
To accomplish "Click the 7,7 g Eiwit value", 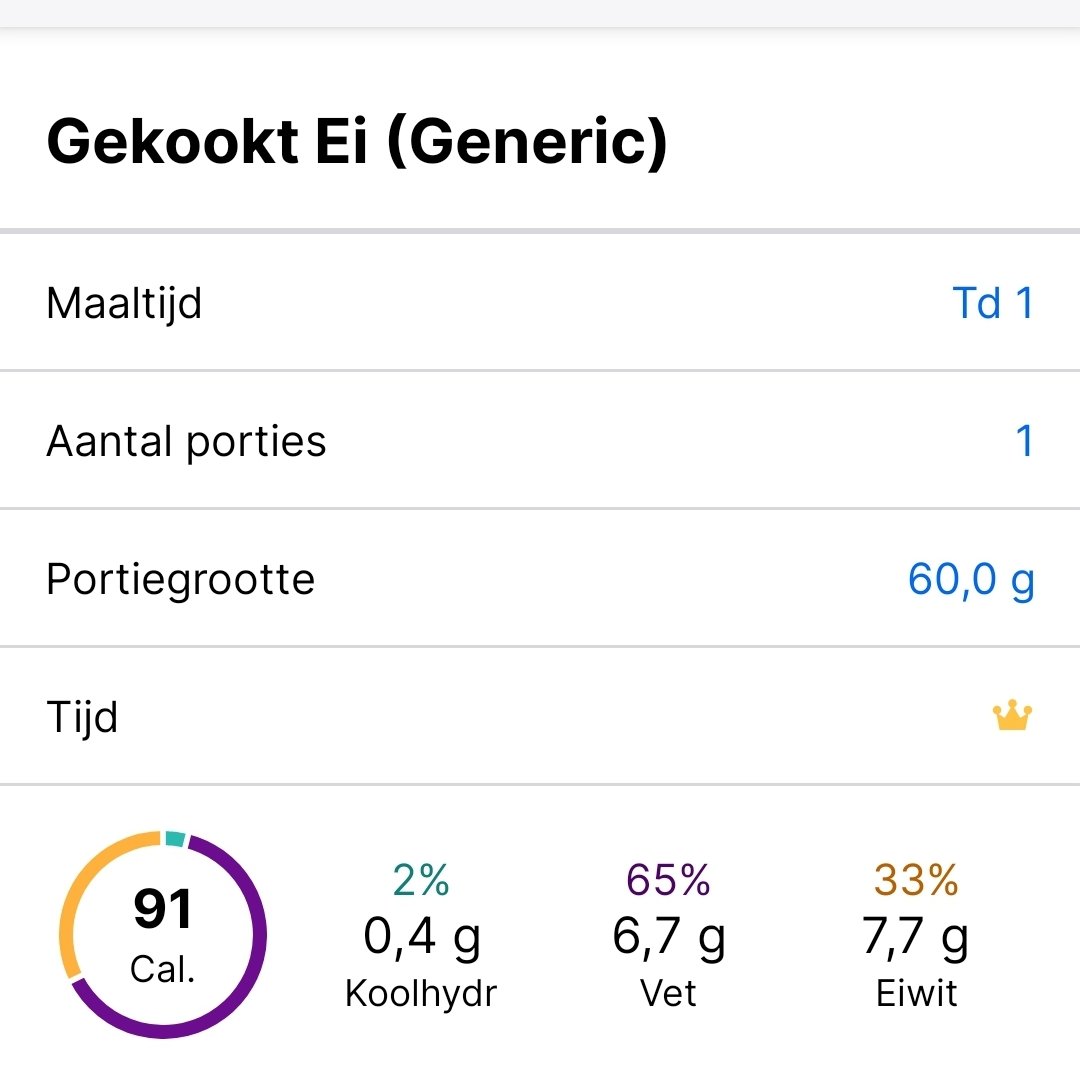I will click(916, 937).
